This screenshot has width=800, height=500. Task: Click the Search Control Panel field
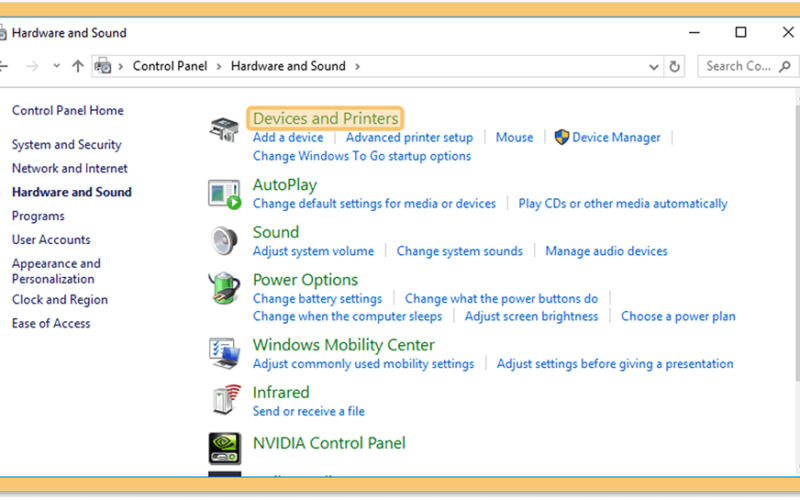747,66
